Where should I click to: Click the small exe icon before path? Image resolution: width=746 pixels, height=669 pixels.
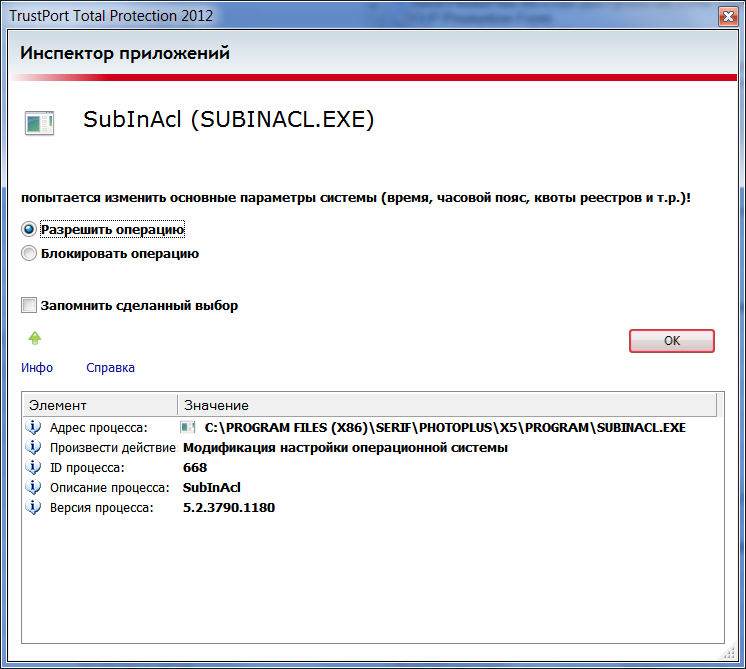187,427
